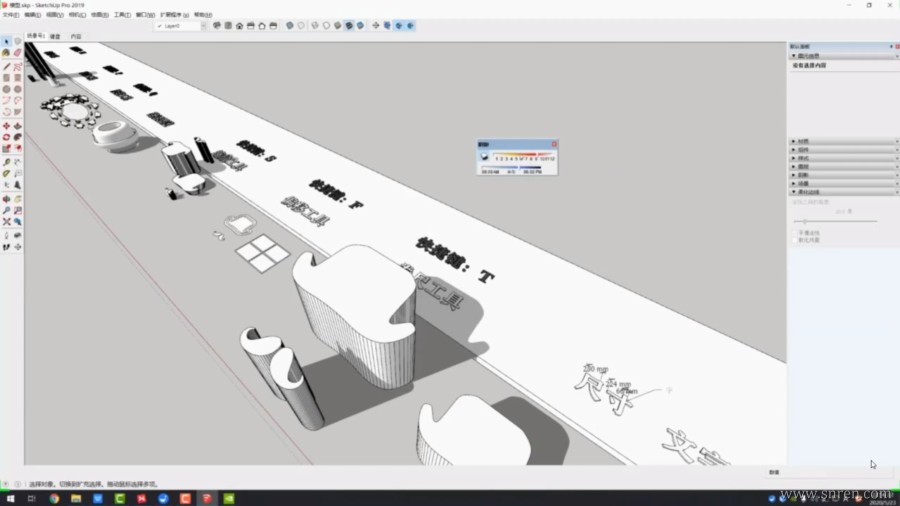
Task: Choose the Circle tool
Action: click(x=6, y=89)
